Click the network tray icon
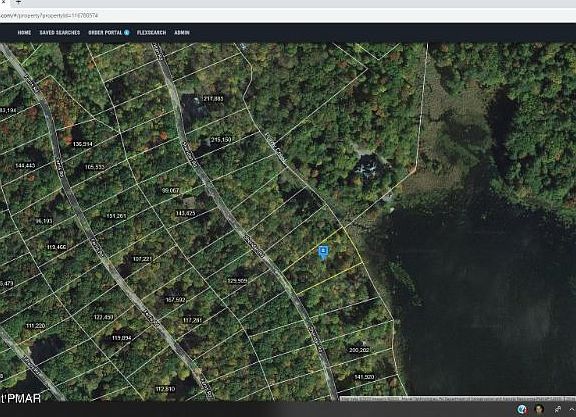576x417 pixels. click(x=557, y=409)
